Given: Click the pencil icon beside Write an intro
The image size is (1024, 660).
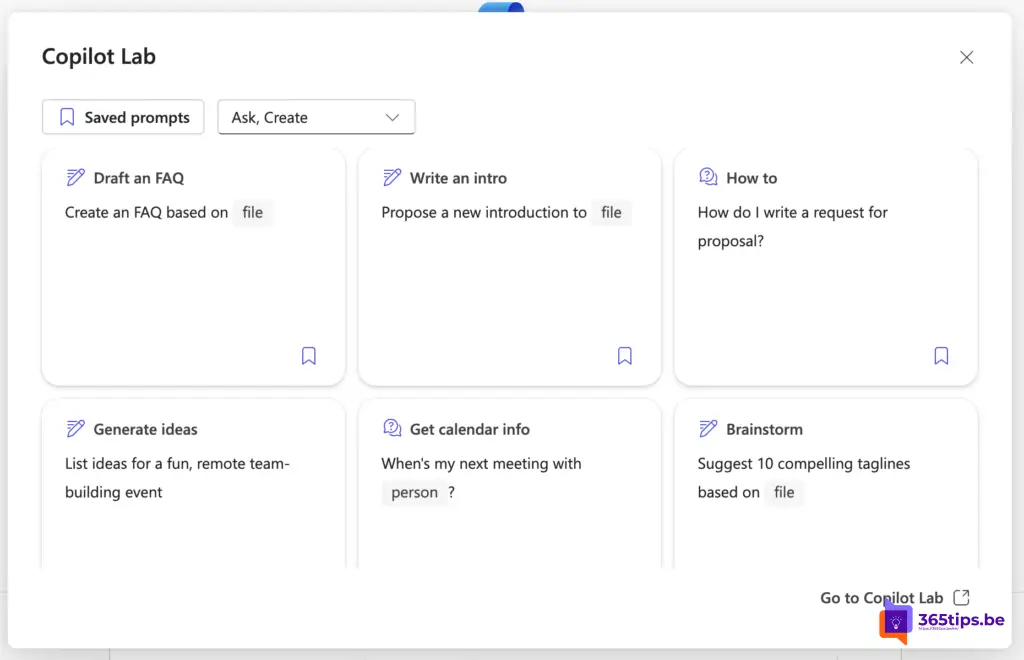Looking at the screenshot, I should [392, 178].
